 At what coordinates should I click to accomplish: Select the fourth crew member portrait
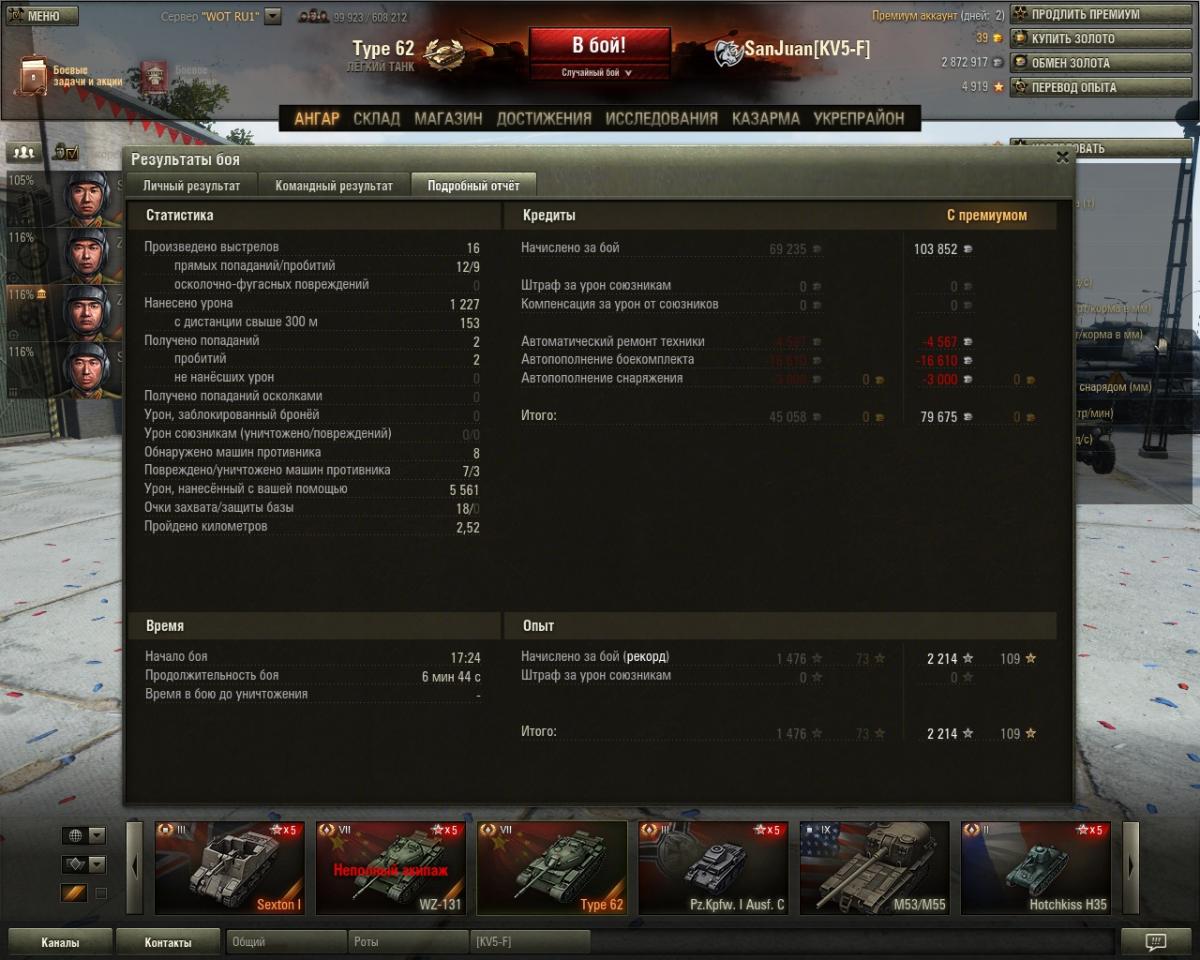[87, 369]
